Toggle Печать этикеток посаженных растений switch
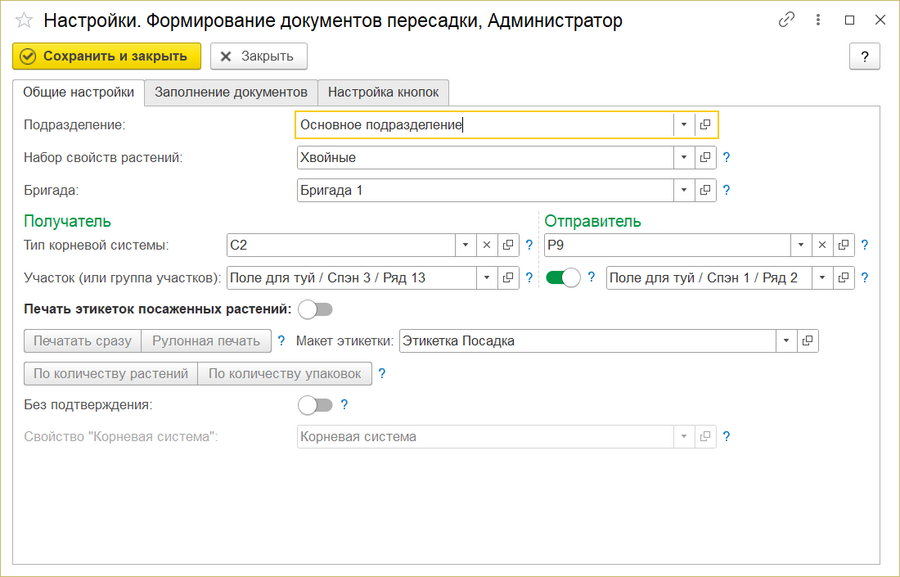This screenshot has width=900, height=577. [x=315, y=310]
